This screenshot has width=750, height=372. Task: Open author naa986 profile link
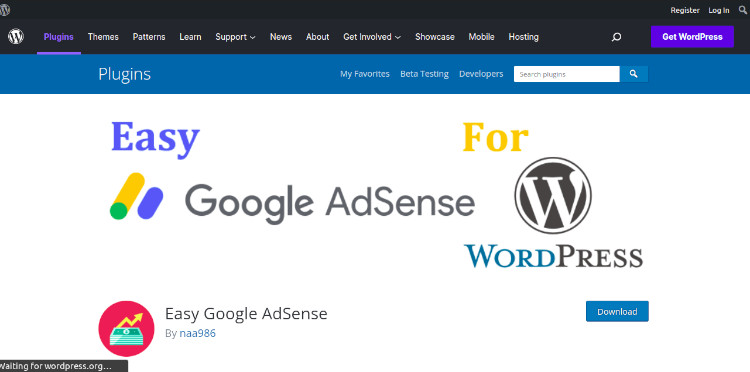198,333
